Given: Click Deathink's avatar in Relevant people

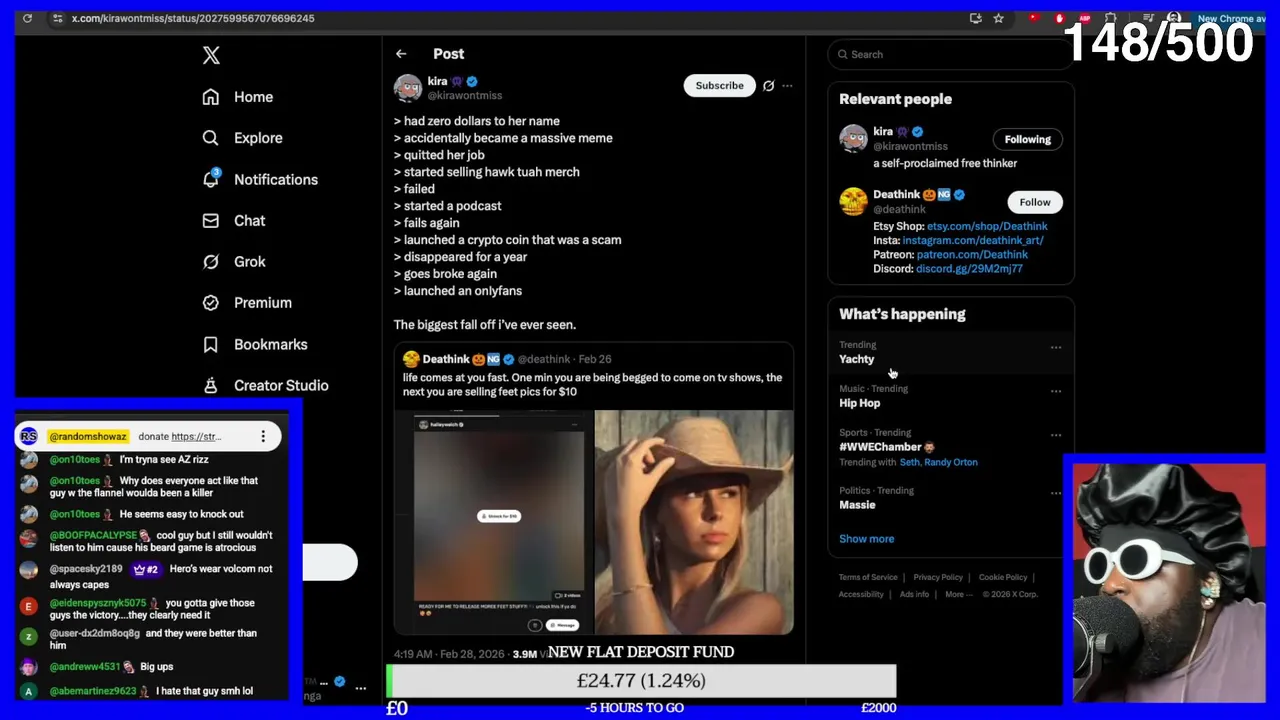Looking at the screenshot, I should [853, 201].
